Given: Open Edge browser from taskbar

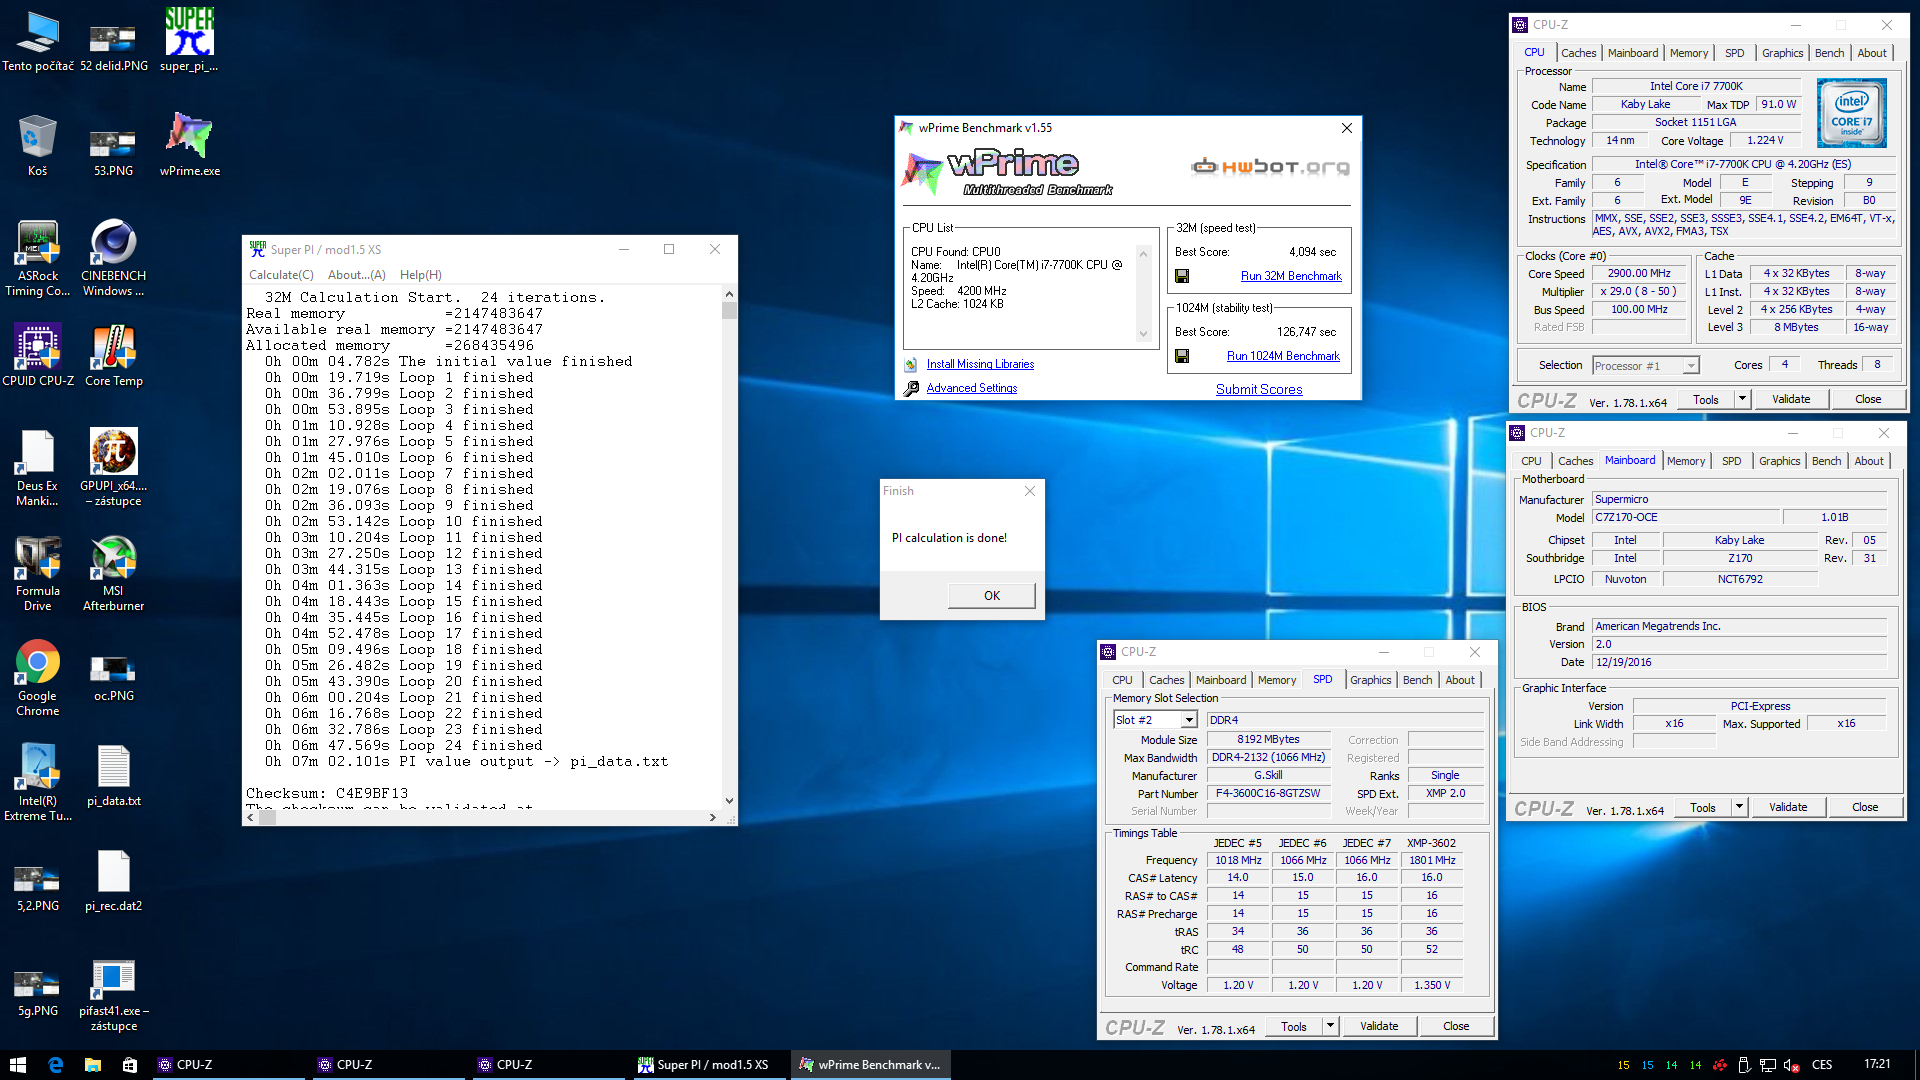Looking at the screenshot, I should [55, 1065].
